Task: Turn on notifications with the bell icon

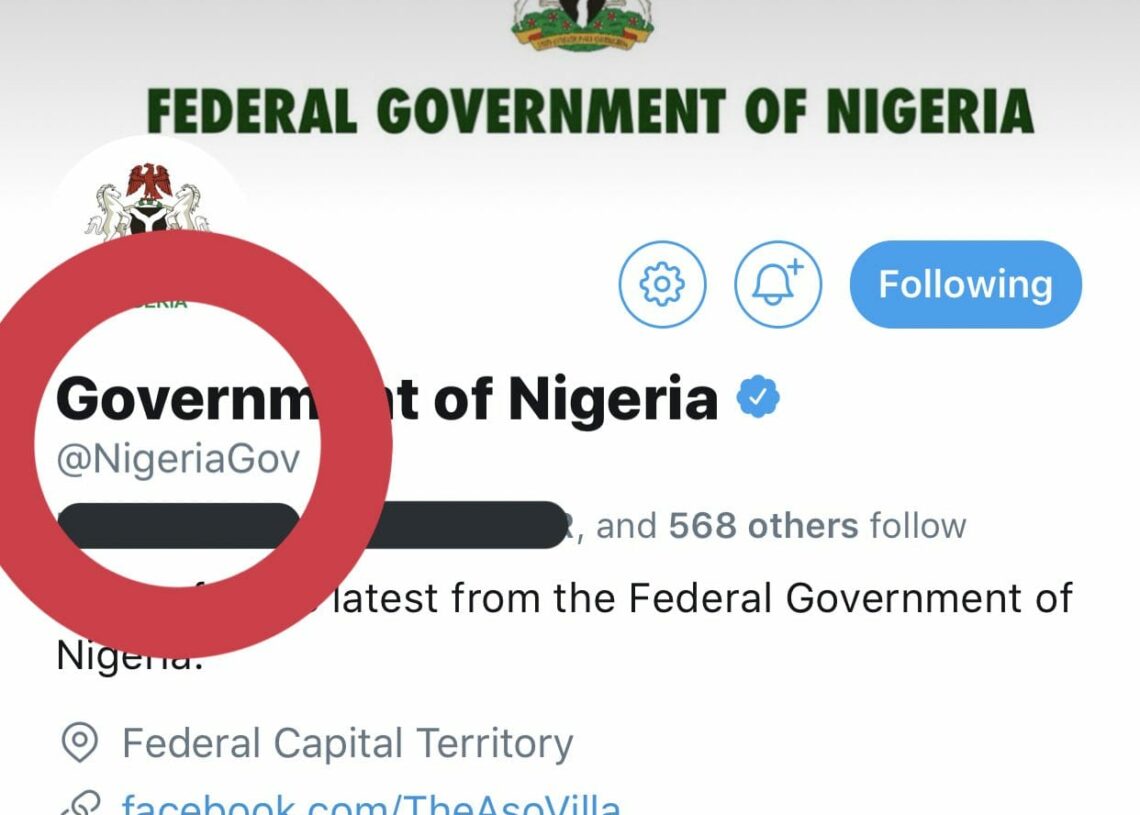Action: click(x=777, y=284)
